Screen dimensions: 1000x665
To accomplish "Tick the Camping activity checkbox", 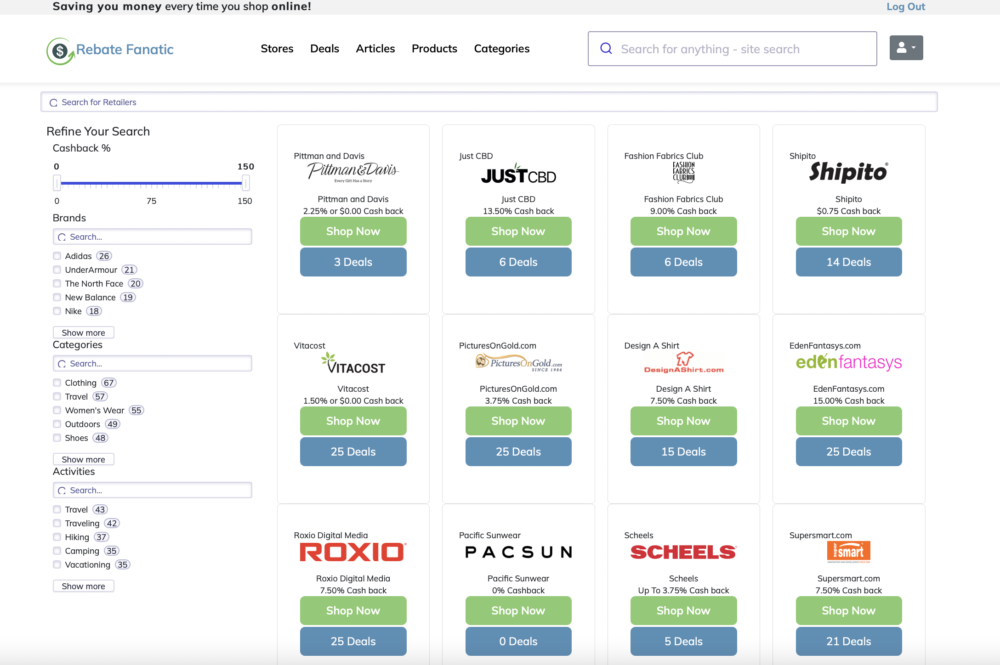I will click(57, 551).
